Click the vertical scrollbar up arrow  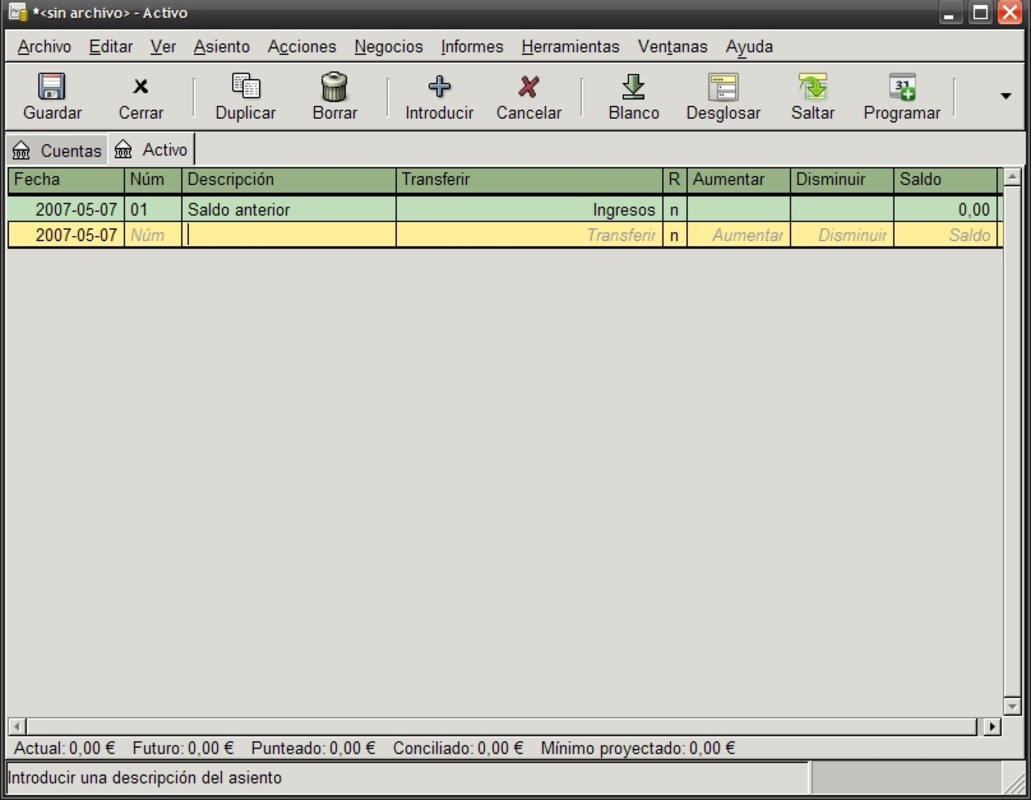click(x=1012, y=176)
